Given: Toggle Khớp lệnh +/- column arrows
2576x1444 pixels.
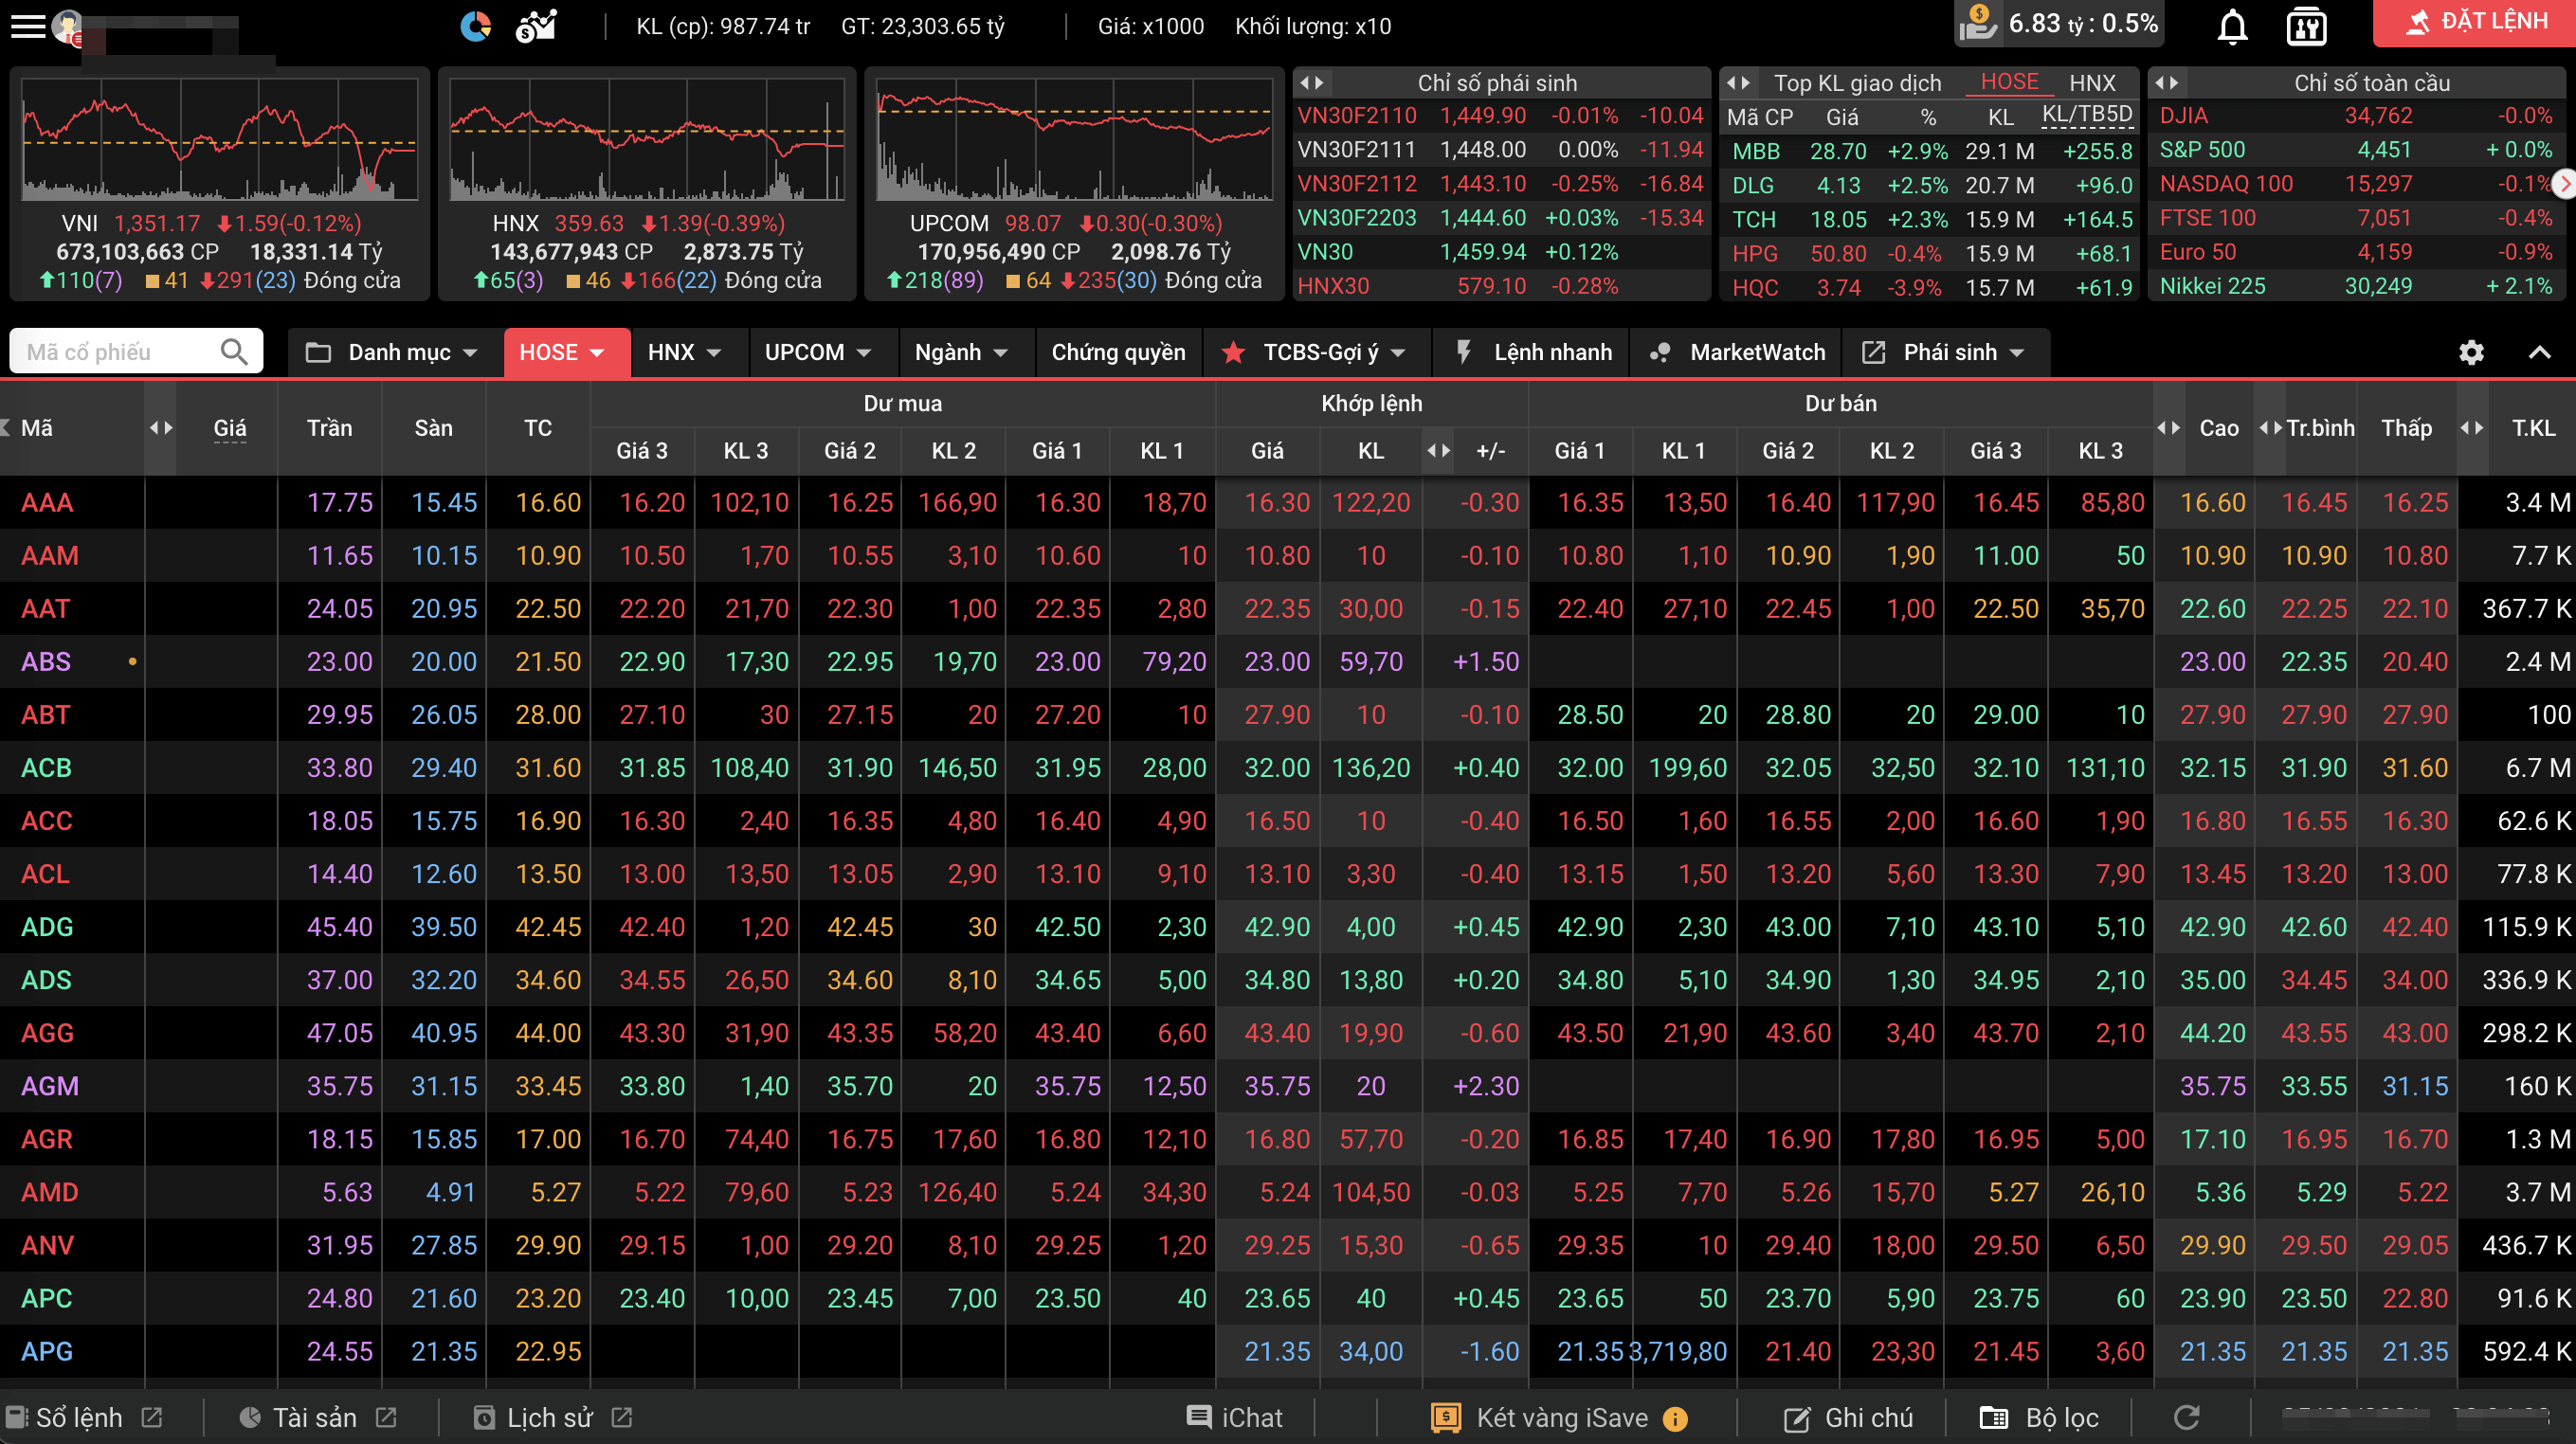Looking at the screenshot, I should pos(1438,451).
